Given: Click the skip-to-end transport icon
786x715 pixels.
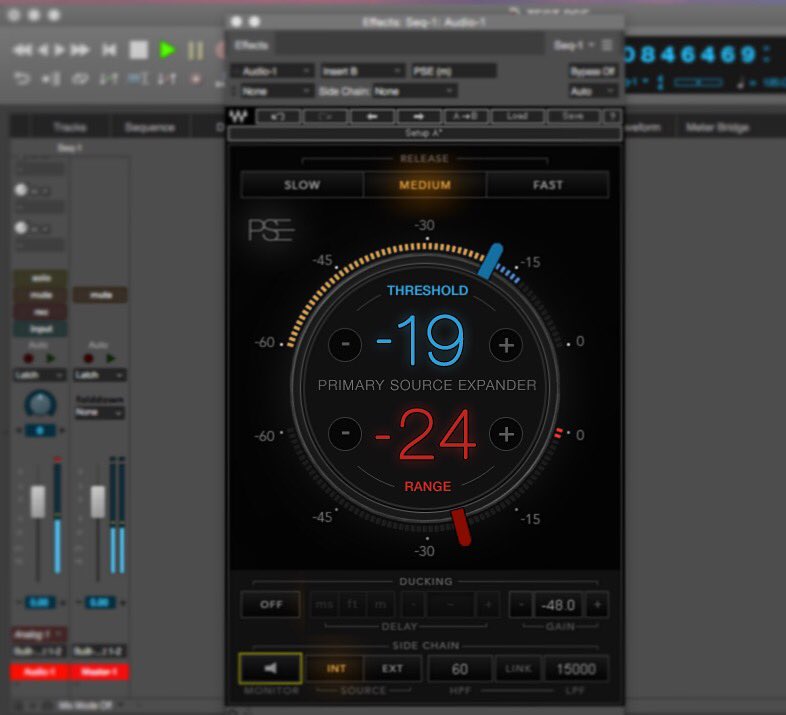Looking at the screenshot, I should pyautogui.click(x=109, y=50).
